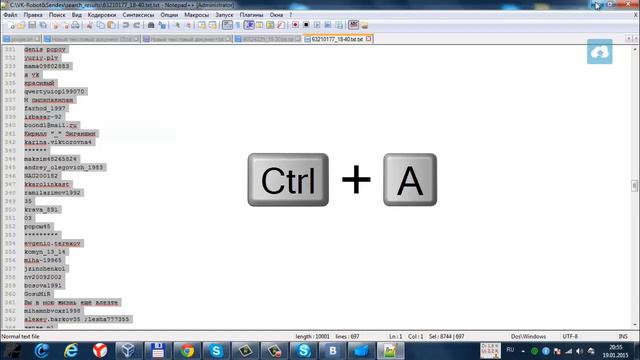Open the Поиск menu

pyautogui.click(x=57, y=15)
